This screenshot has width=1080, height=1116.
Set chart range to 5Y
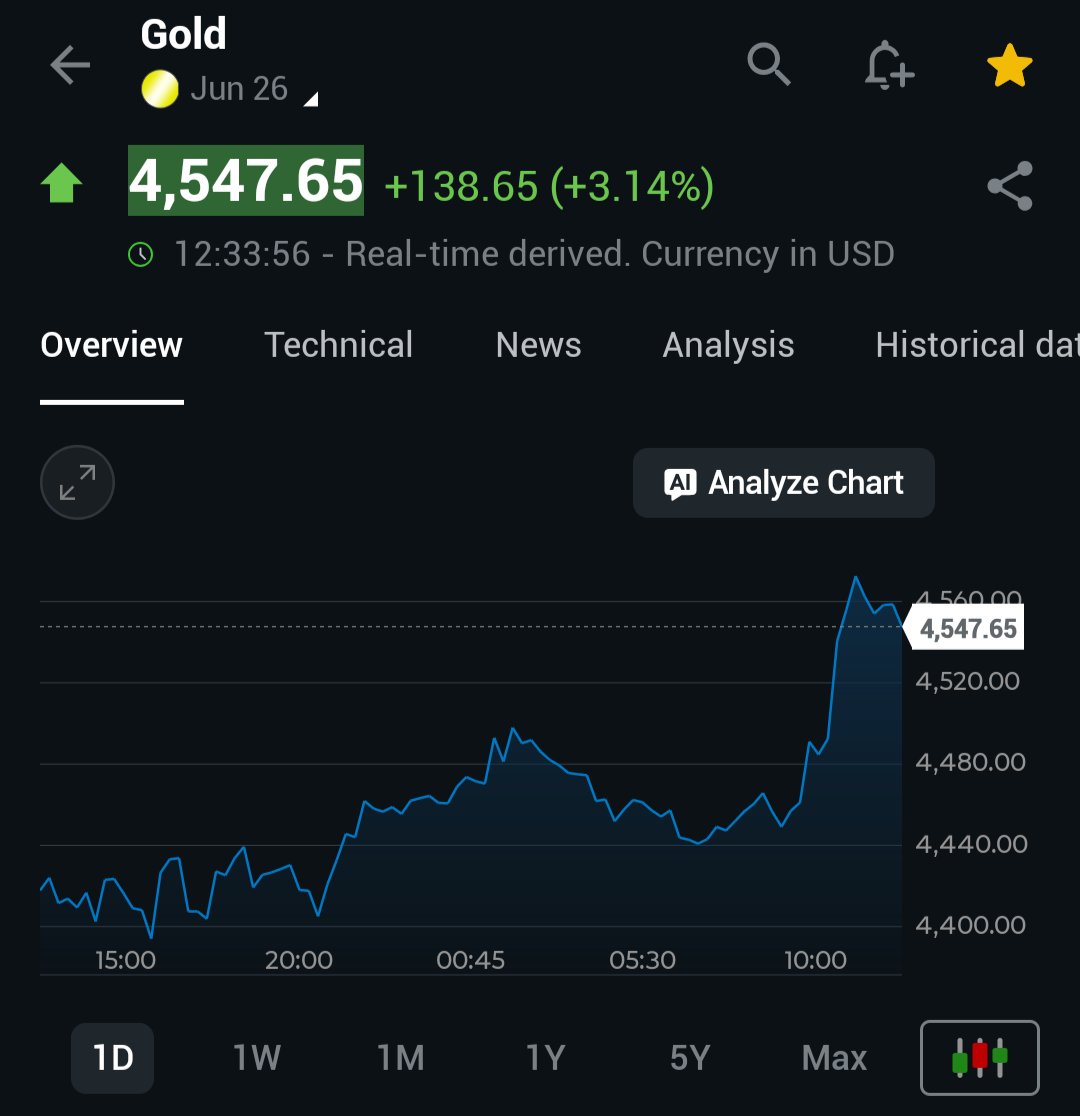690,1058
